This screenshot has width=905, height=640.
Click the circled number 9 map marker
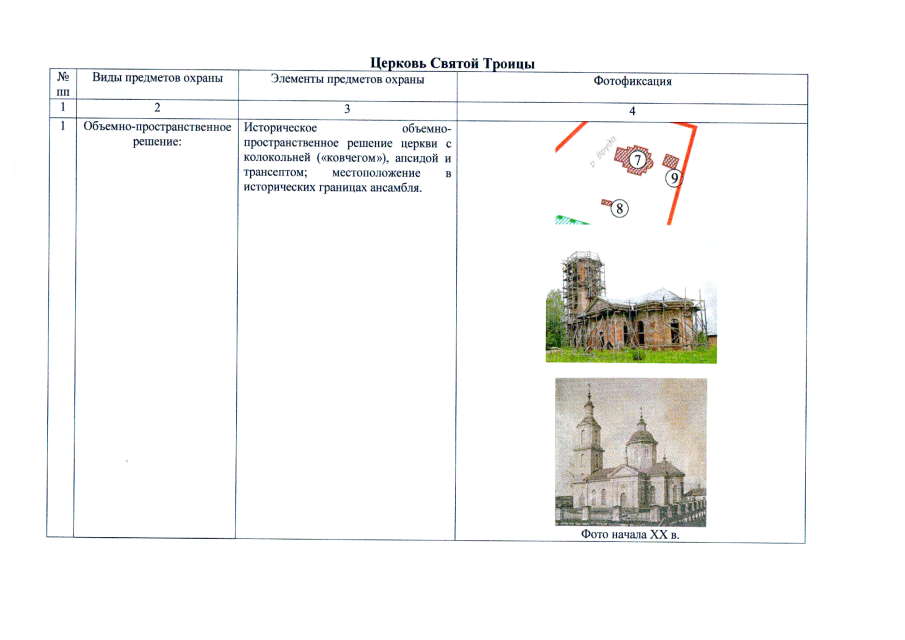click(x=674, y=178)
